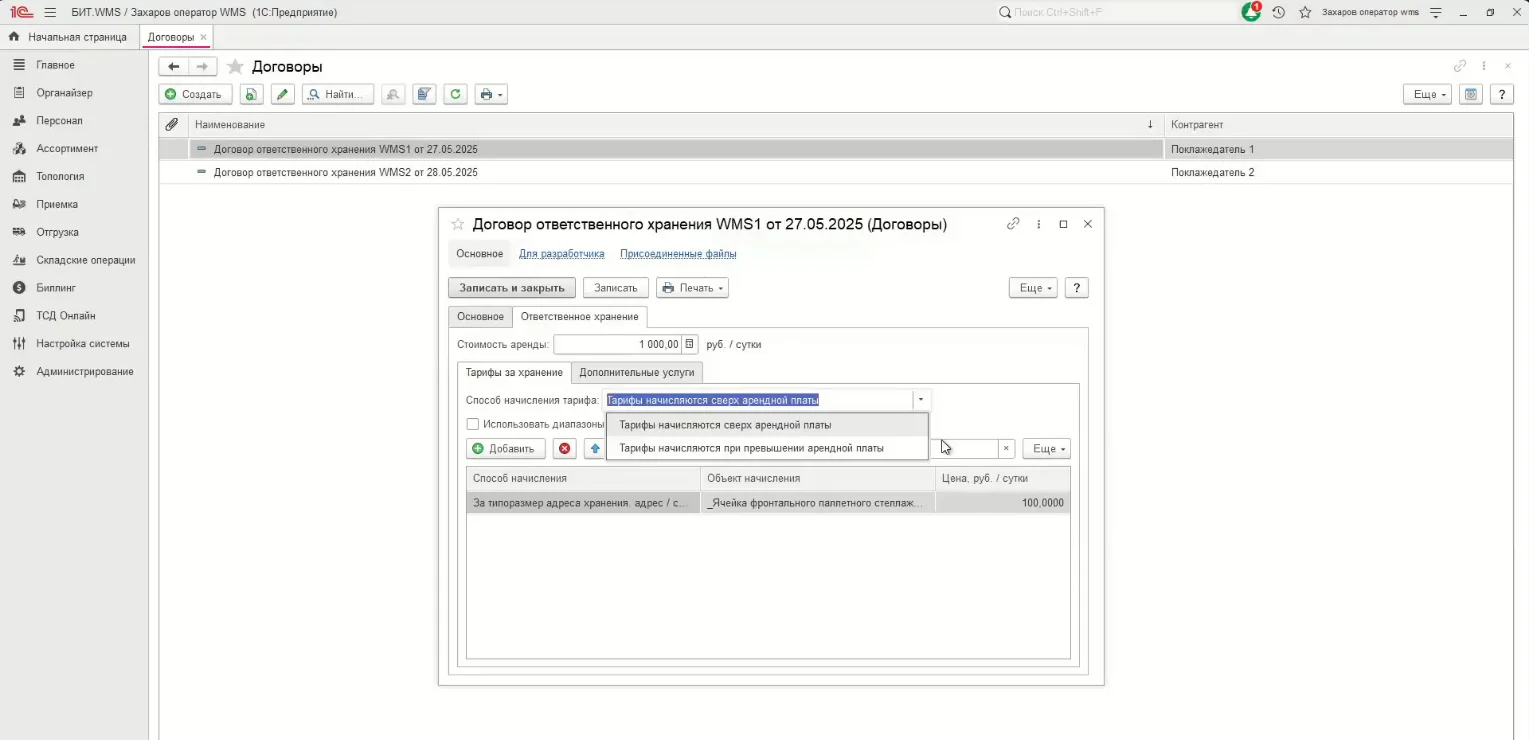Open the history clock icon in title bar
This screenshot has width=1529, height=740.
pyautogui.click(x=1279, y=12)
